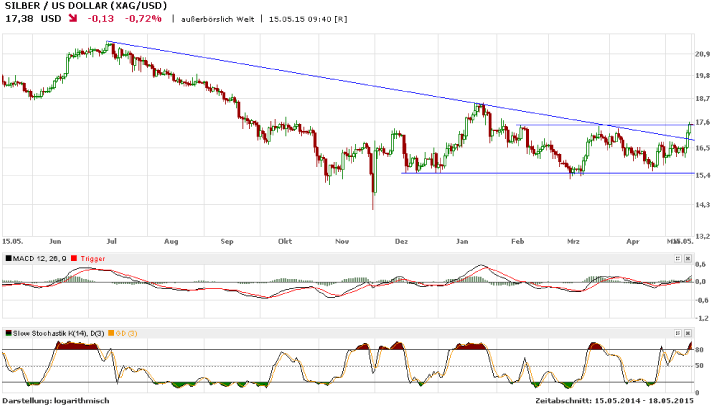Image resolution: width=713 pixels, height=406 pixels.
Task: Click the 20,9 price axis label
Action: [x=702, y=54]
